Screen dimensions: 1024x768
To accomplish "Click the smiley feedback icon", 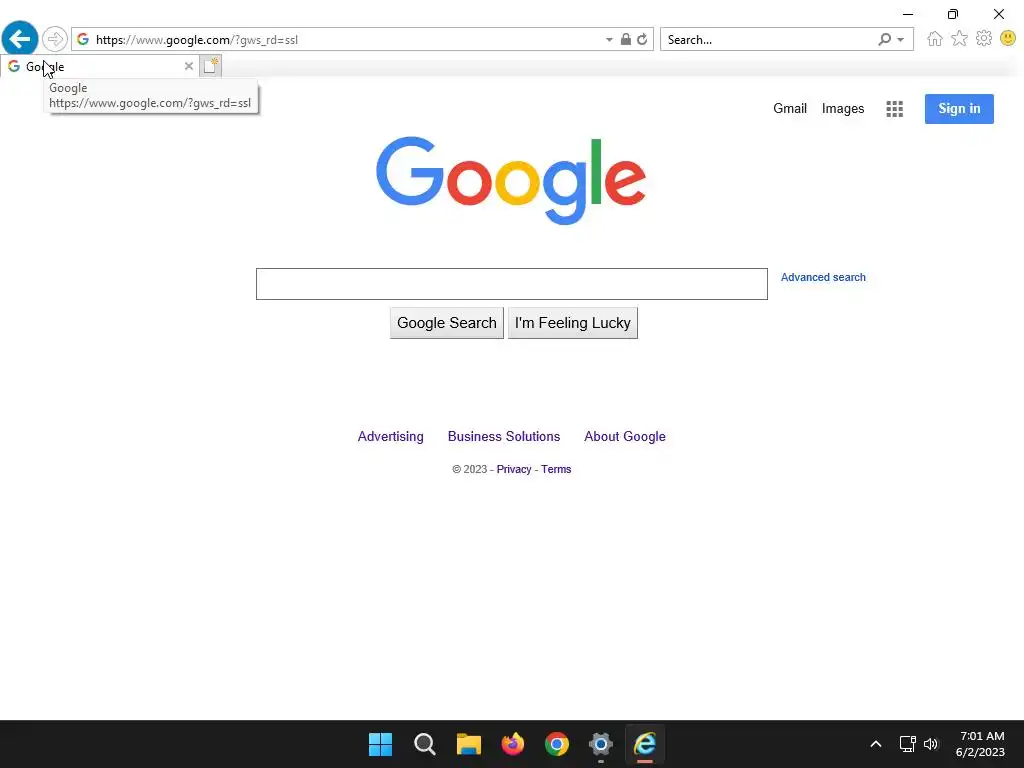I will coord(1008,39).
